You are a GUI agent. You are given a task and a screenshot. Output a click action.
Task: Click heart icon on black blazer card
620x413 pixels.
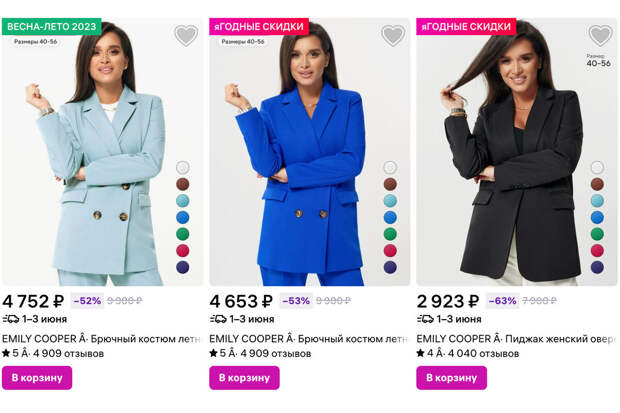pos(600,36)
